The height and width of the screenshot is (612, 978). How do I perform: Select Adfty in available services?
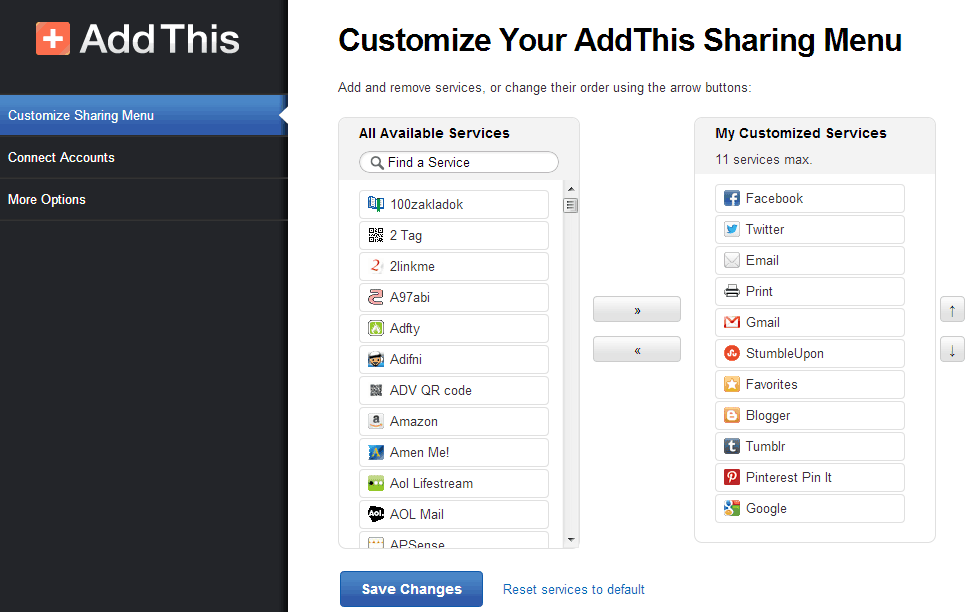click(x=454, y=328)
